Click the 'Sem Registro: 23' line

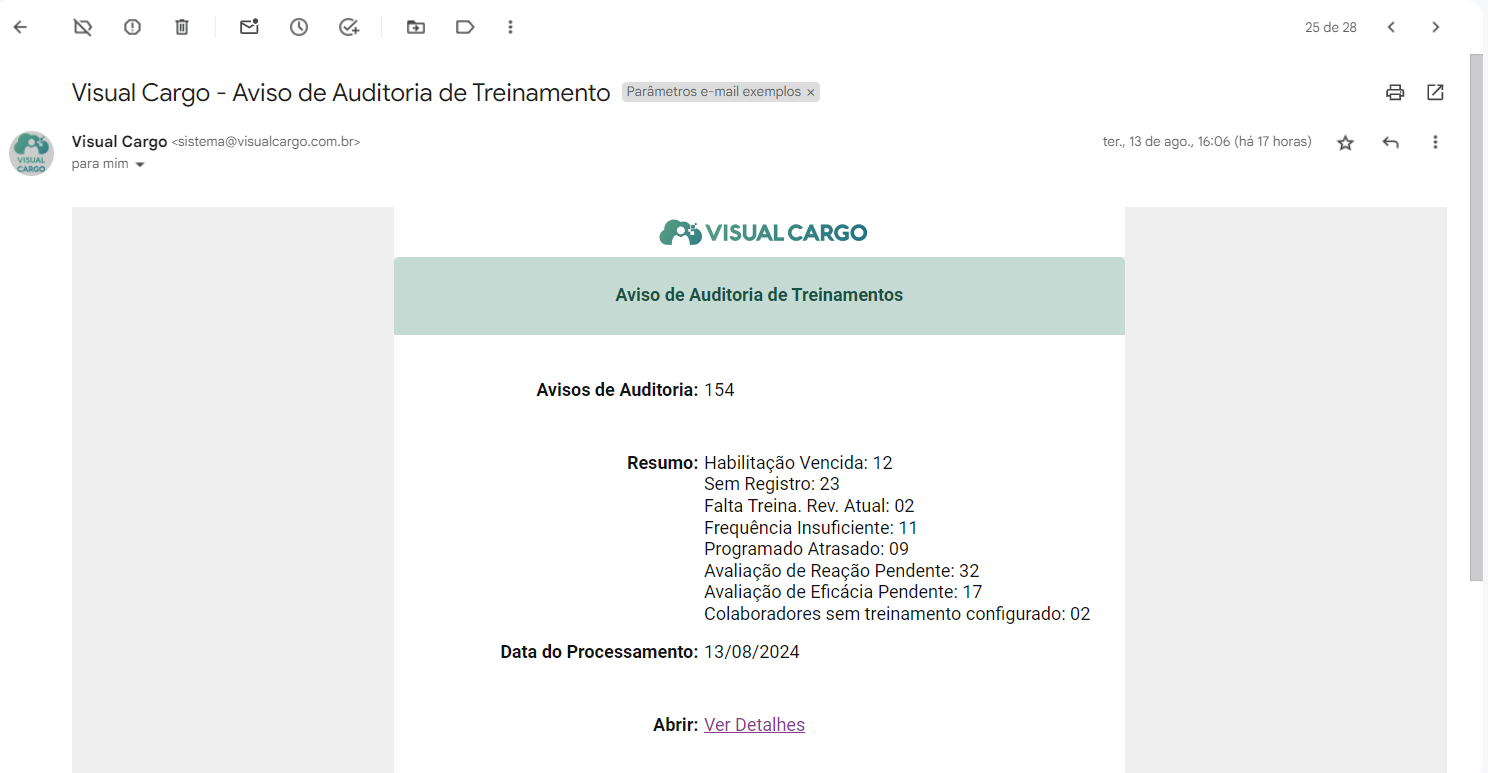point(772,484)
